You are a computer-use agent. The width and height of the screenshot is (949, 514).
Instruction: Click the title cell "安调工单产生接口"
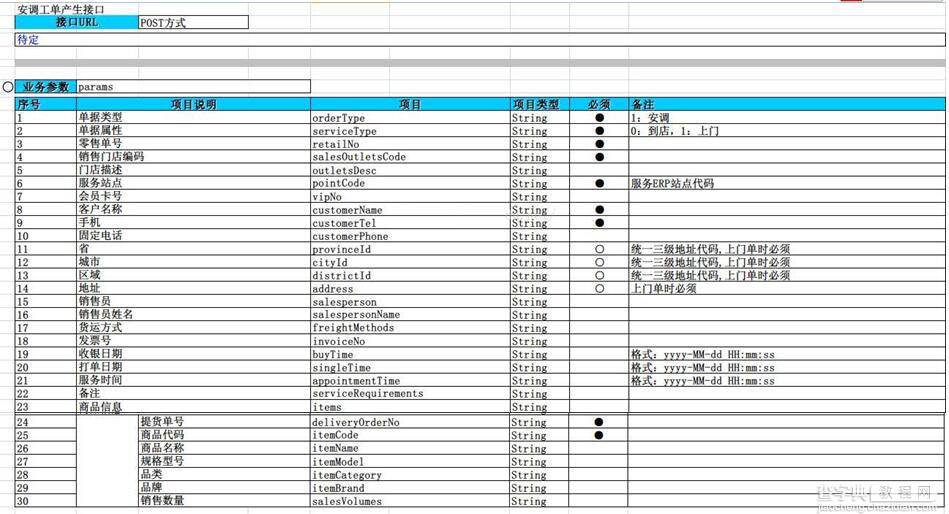[x=61, y=10]
